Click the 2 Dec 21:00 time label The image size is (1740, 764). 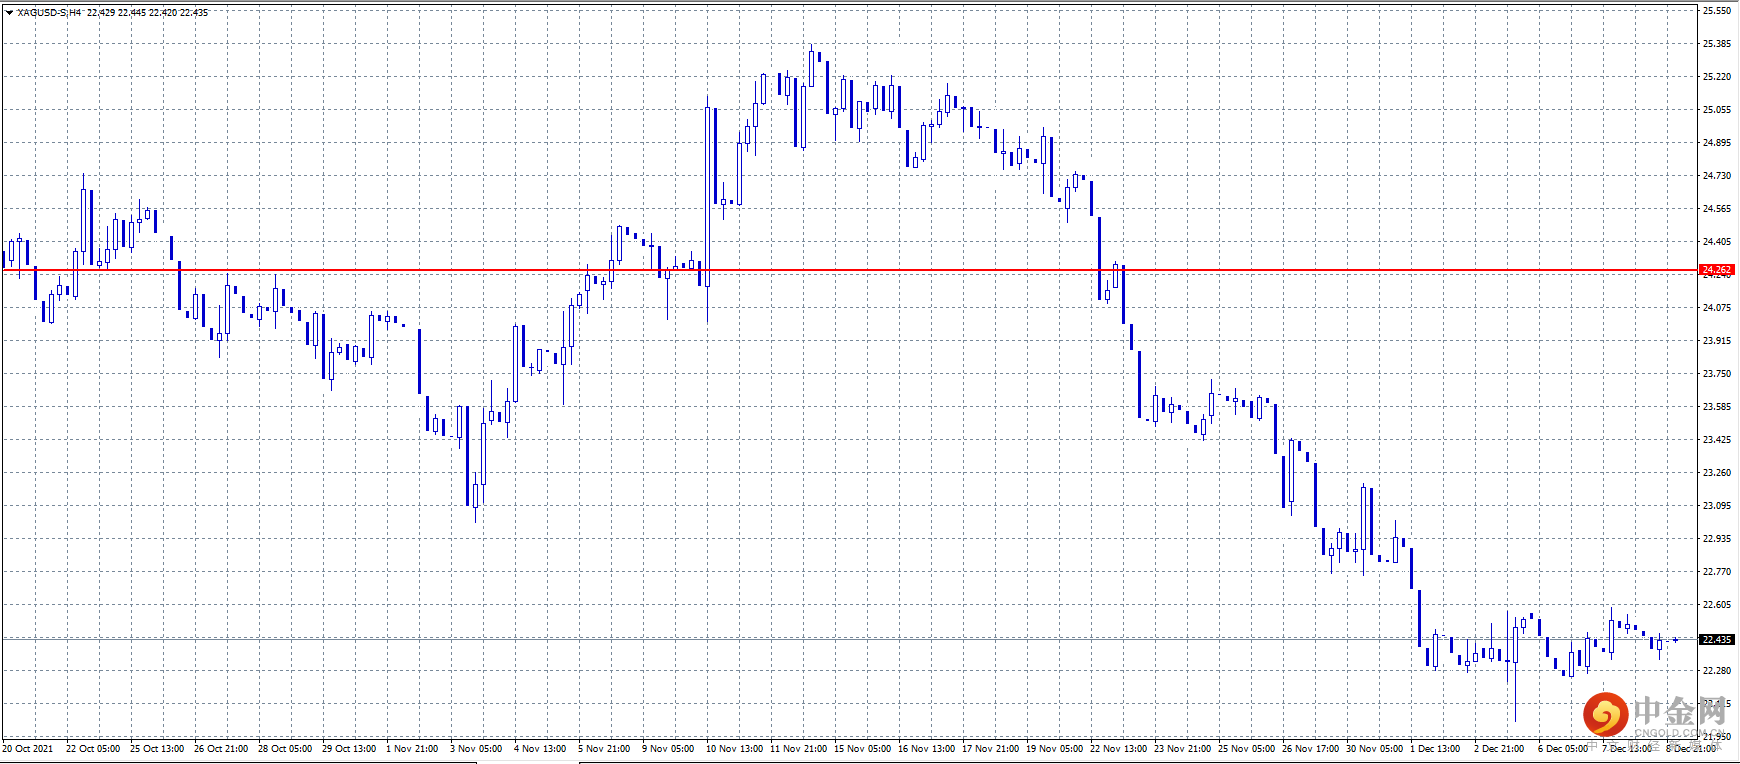pyautogui.click(x=1500, y=749)
